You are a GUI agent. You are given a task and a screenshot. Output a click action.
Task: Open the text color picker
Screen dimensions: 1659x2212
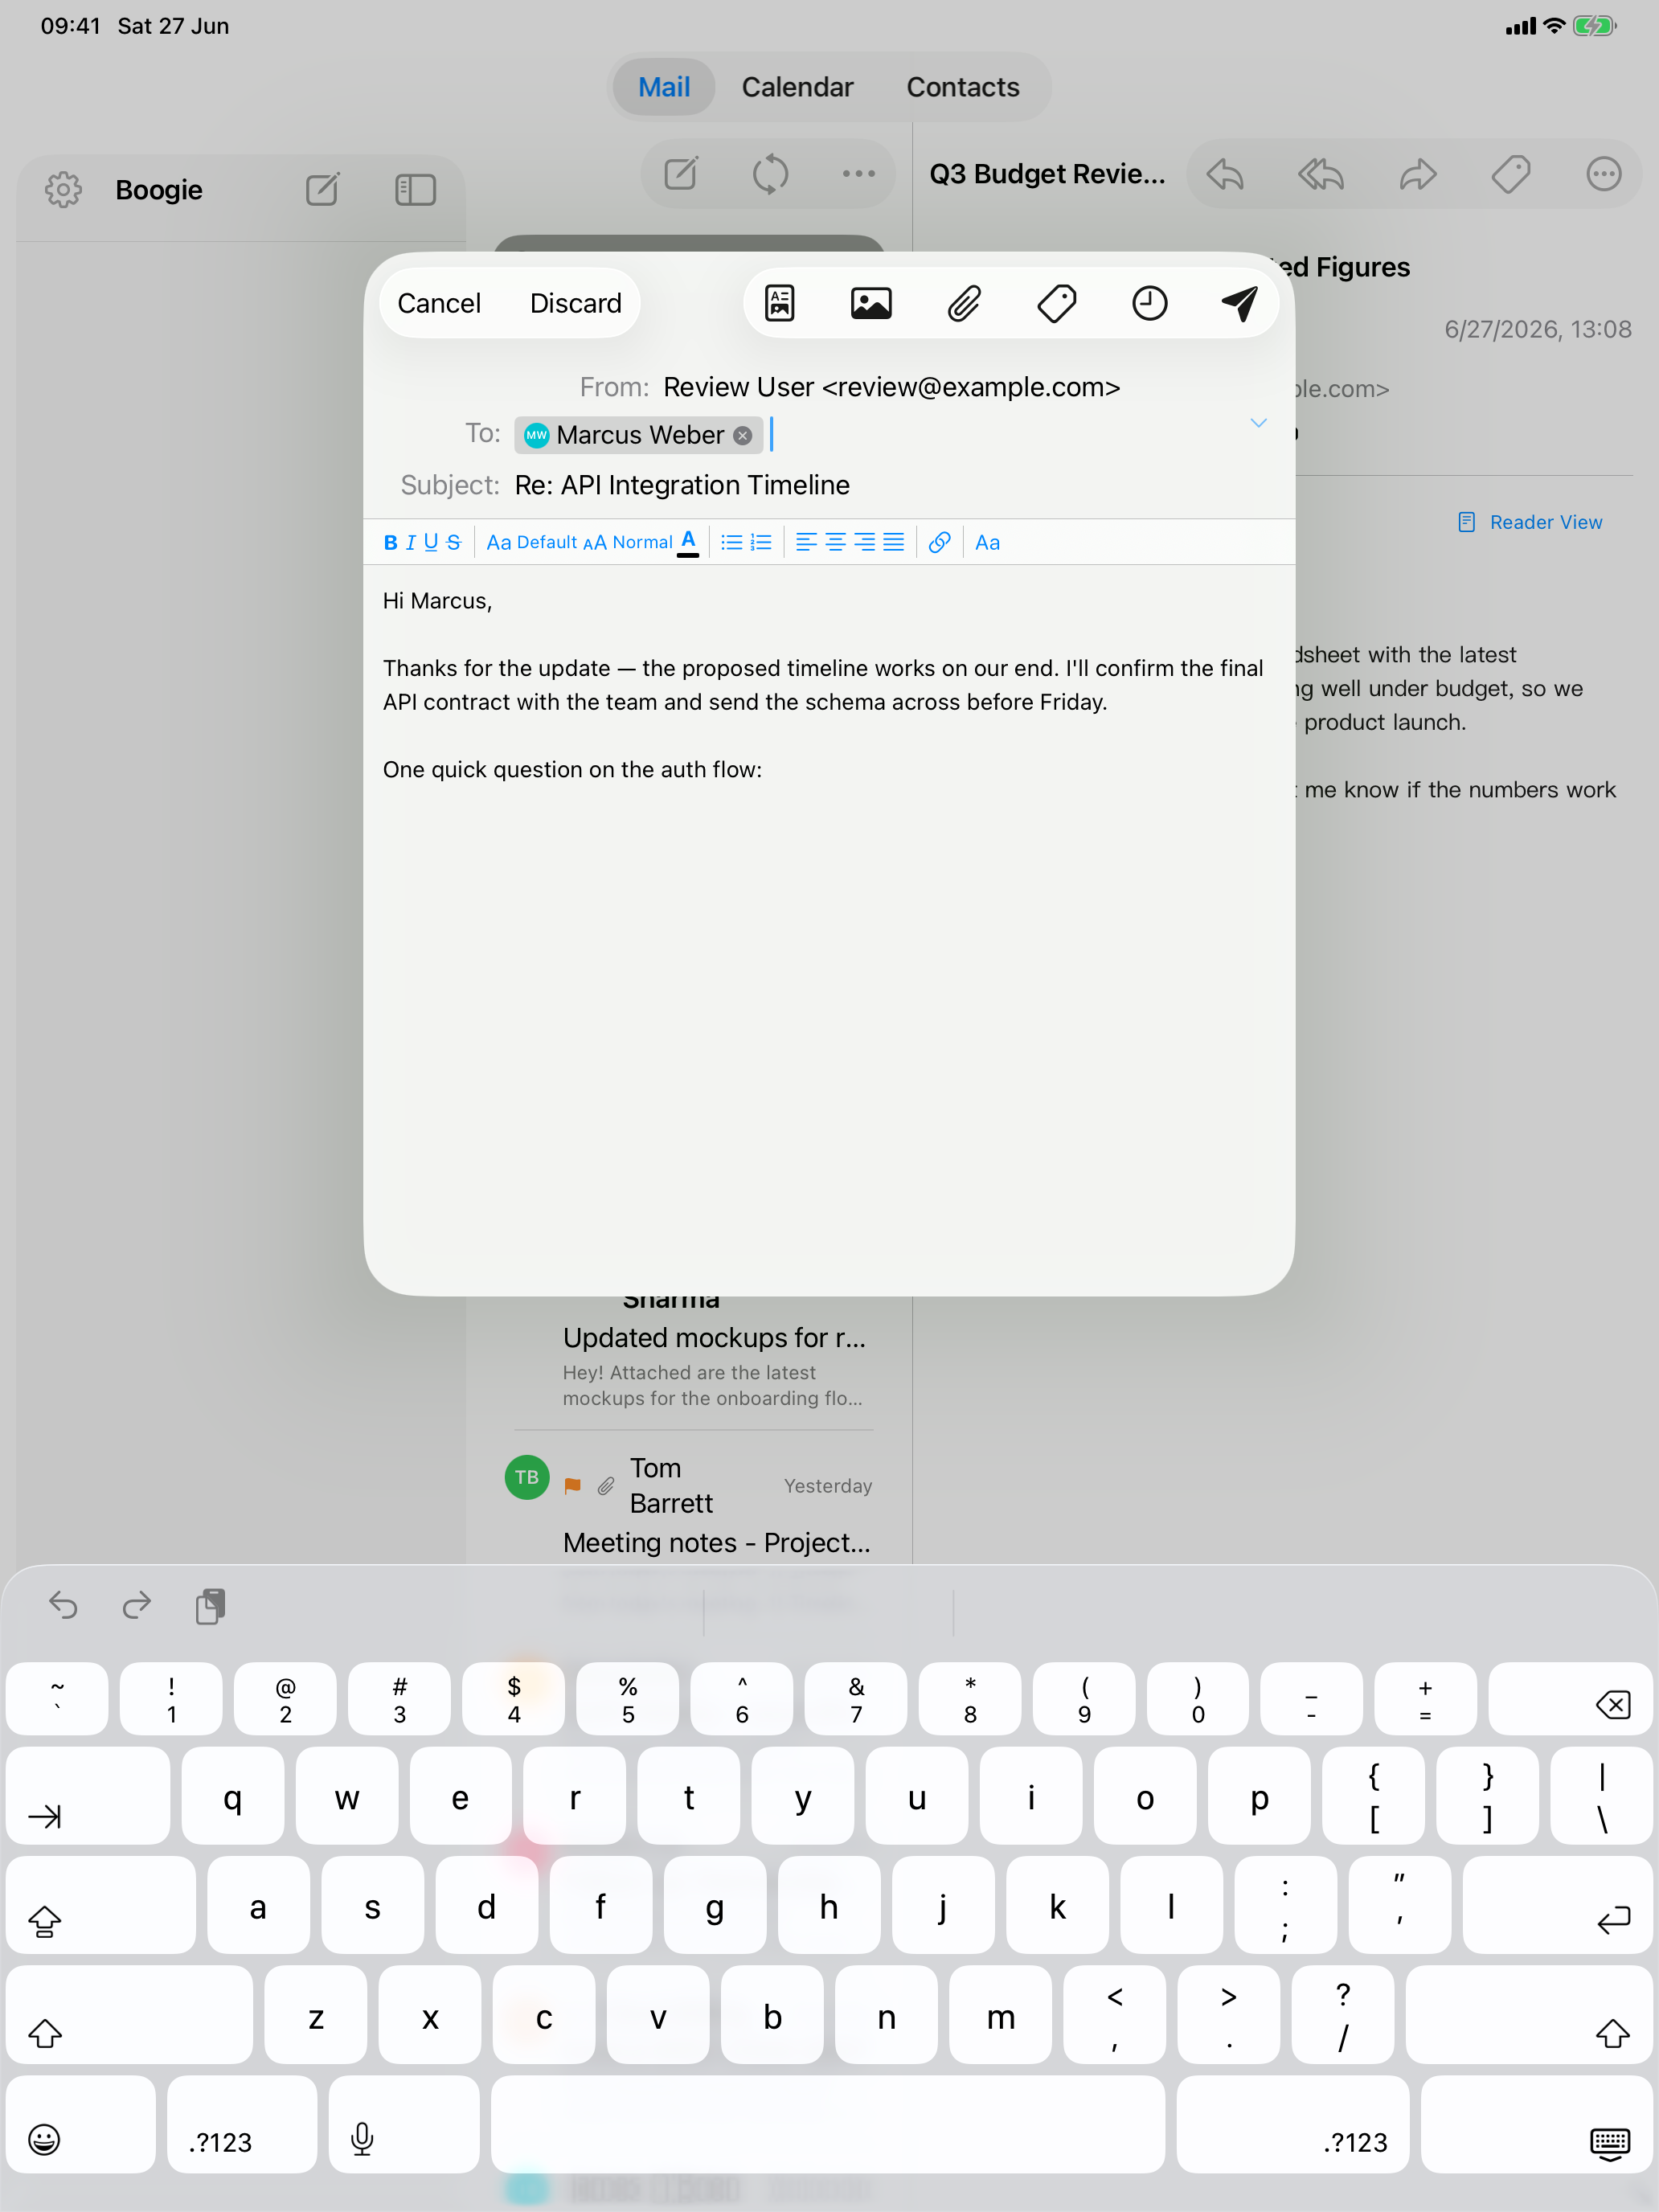click(688, 542)
